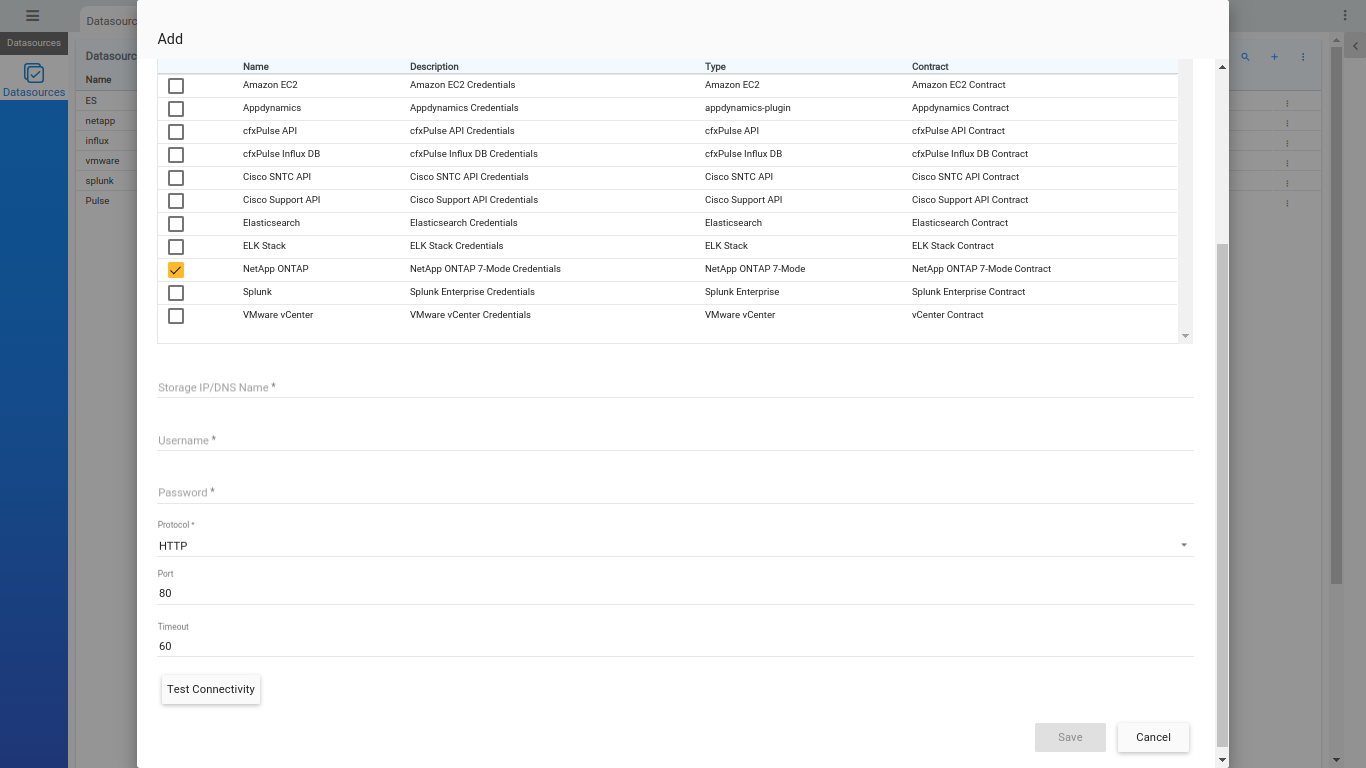Select the cfxPulse API checkbox
Screen dimensions: 1366x768
click(x=176, y=132)
